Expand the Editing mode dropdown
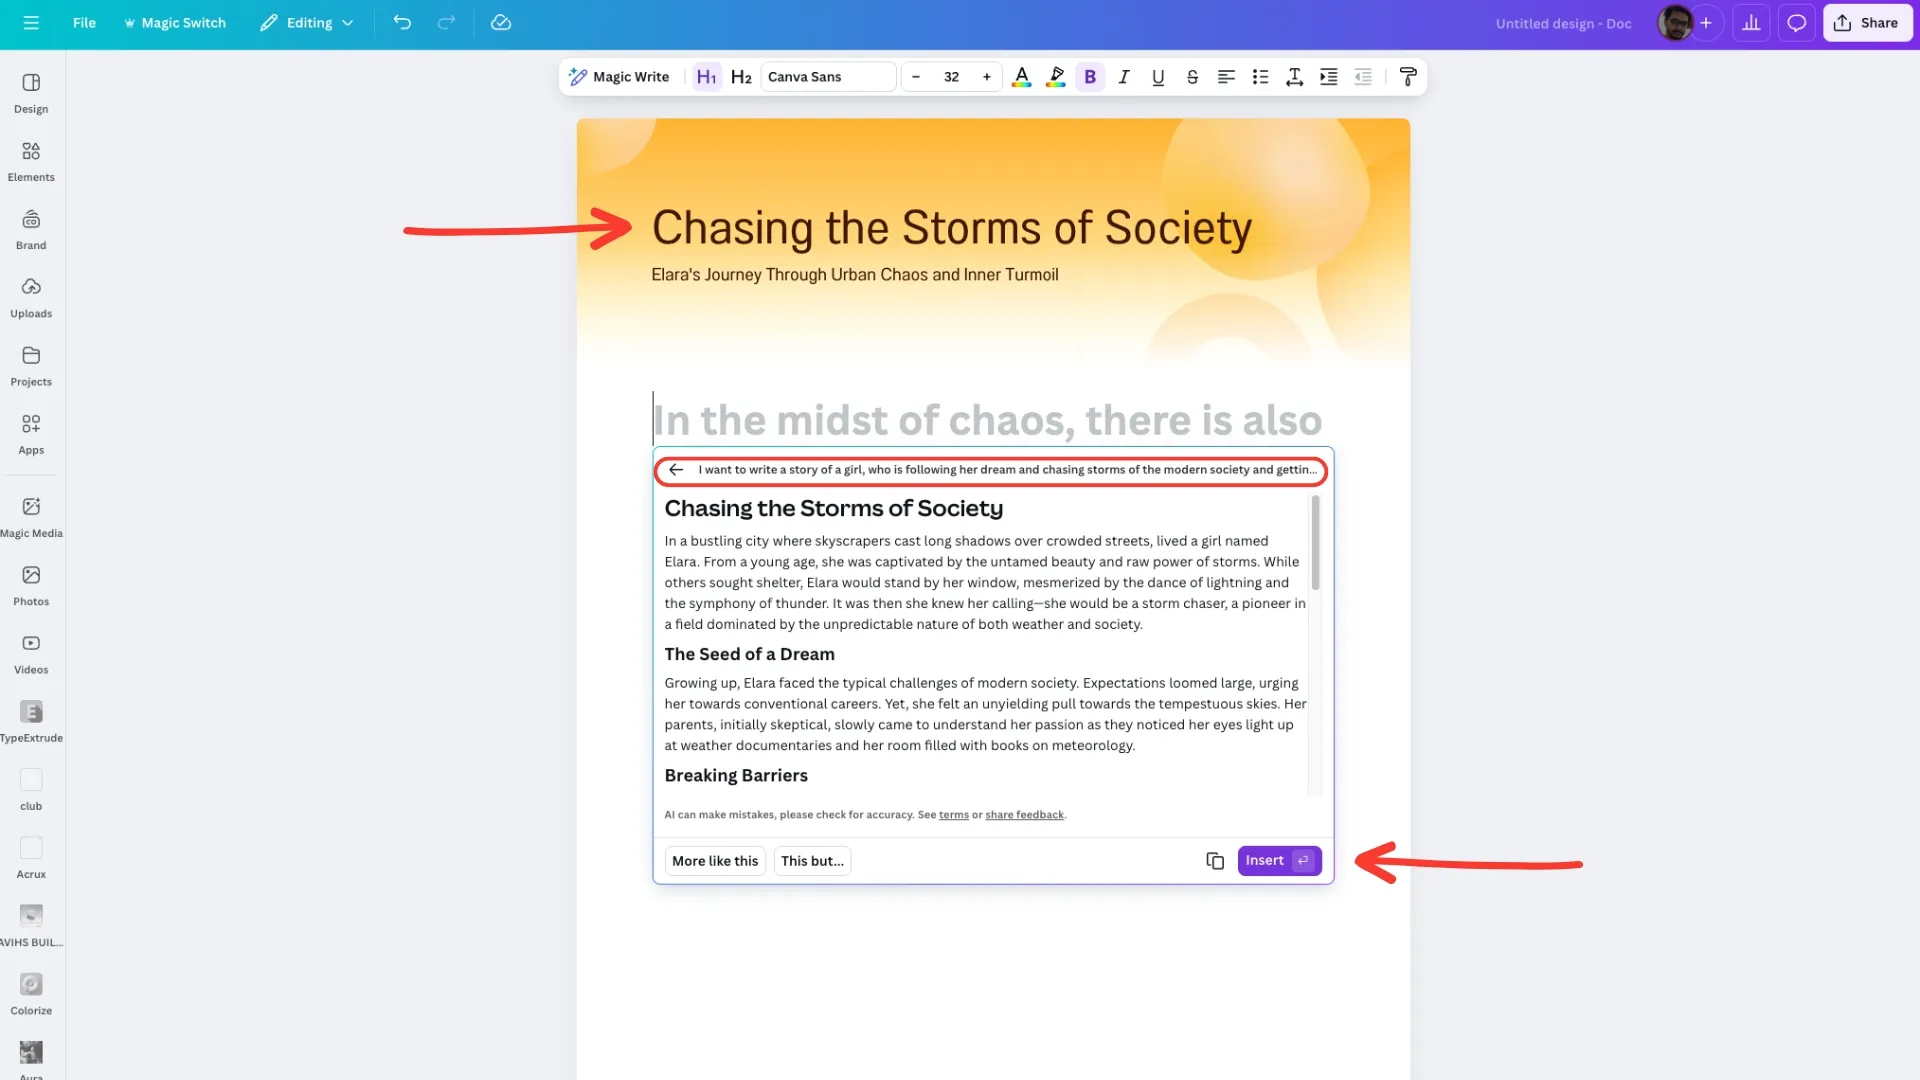The height and width of the screenshot is (1080, 1920). (x=307, y=23)
